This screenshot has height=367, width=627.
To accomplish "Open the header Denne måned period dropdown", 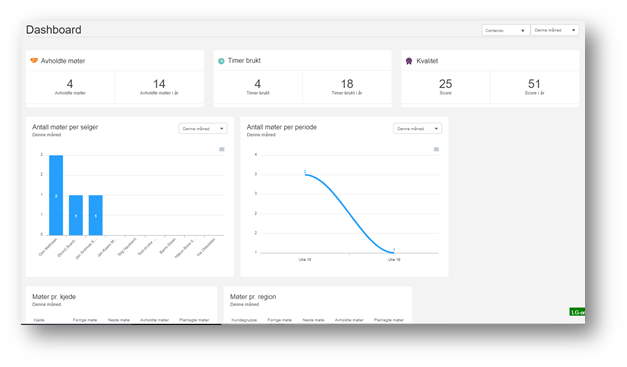I will (x=555, y=30).
